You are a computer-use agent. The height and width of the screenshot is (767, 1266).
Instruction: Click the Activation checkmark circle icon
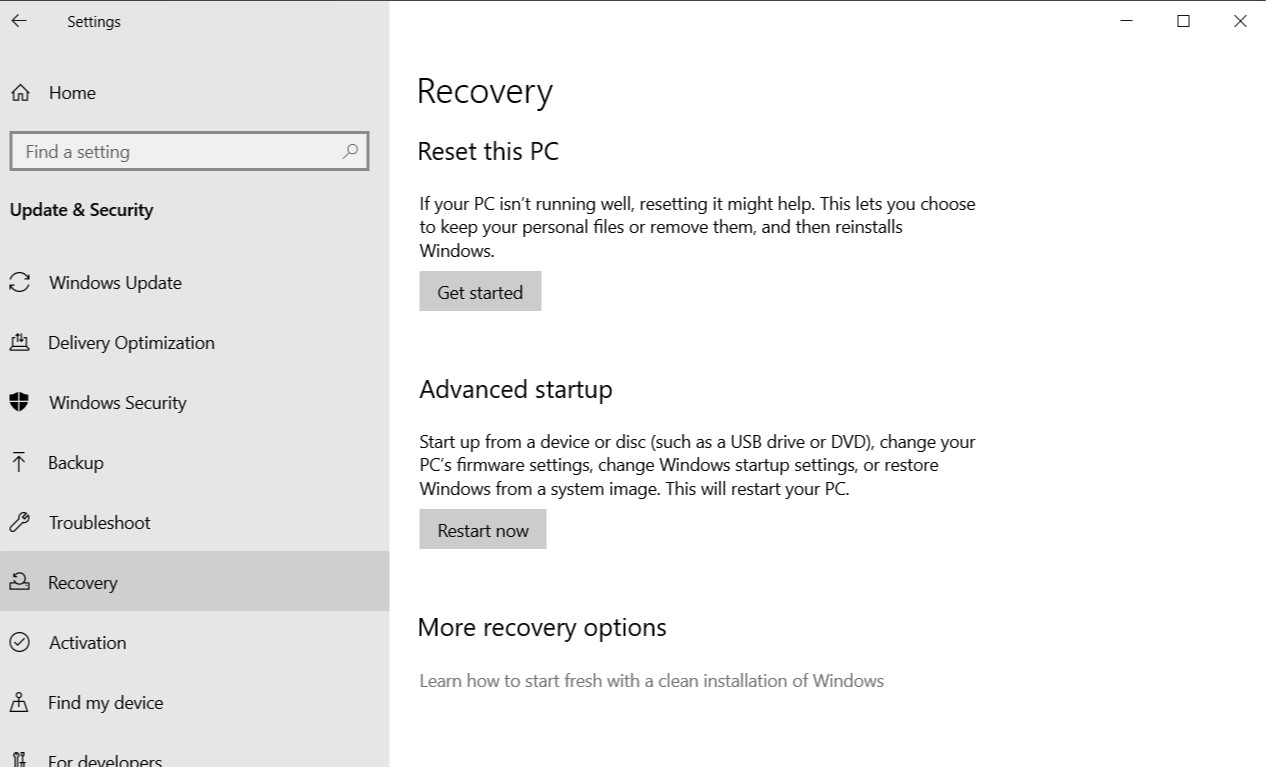(x=19, y=642)
